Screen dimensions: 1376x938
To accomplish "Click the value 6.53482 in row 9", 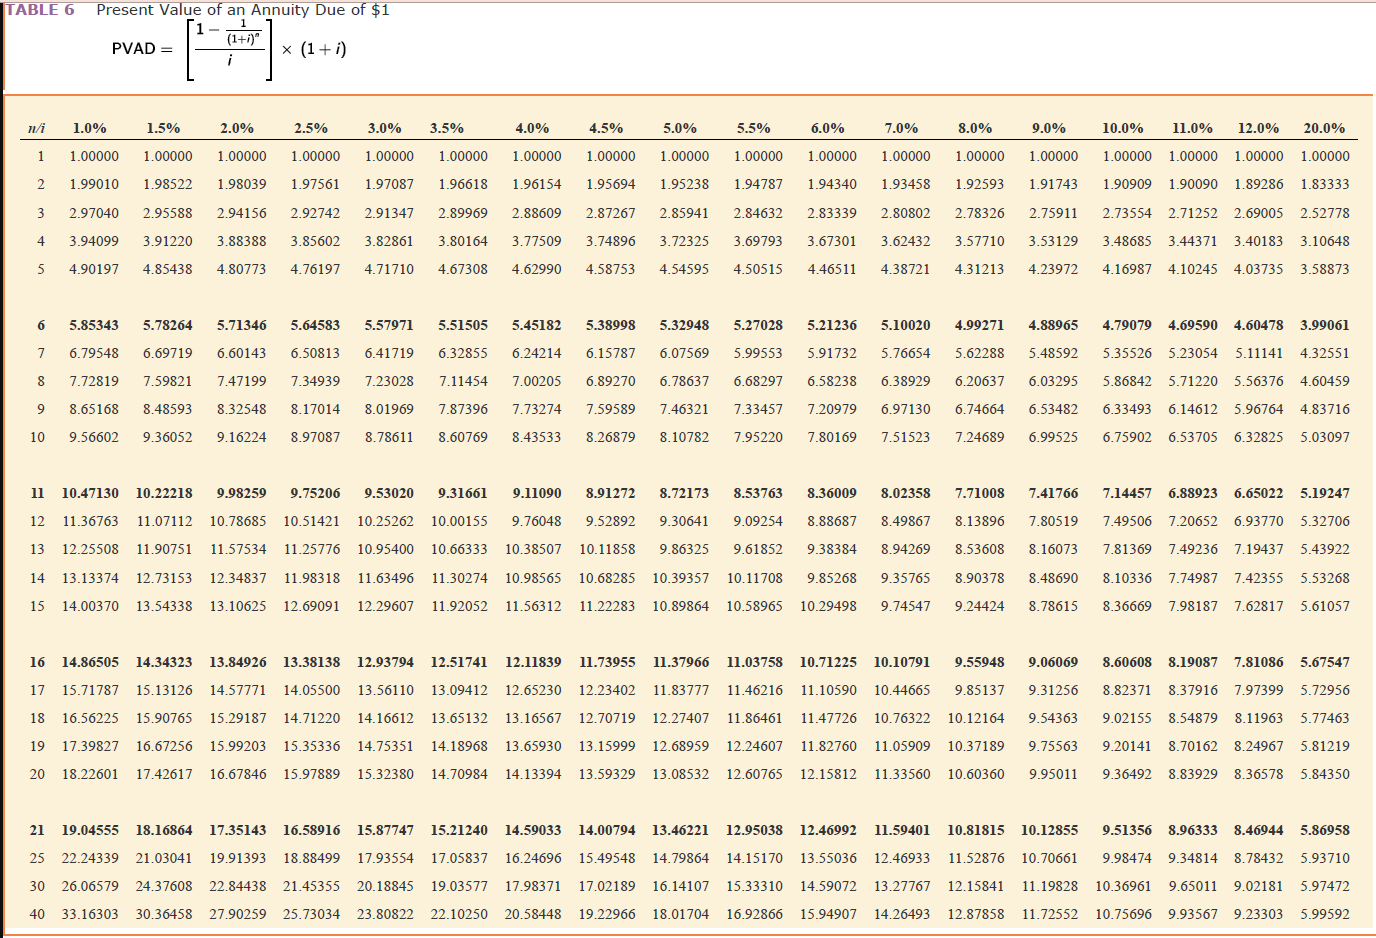I will [1054, 409].
